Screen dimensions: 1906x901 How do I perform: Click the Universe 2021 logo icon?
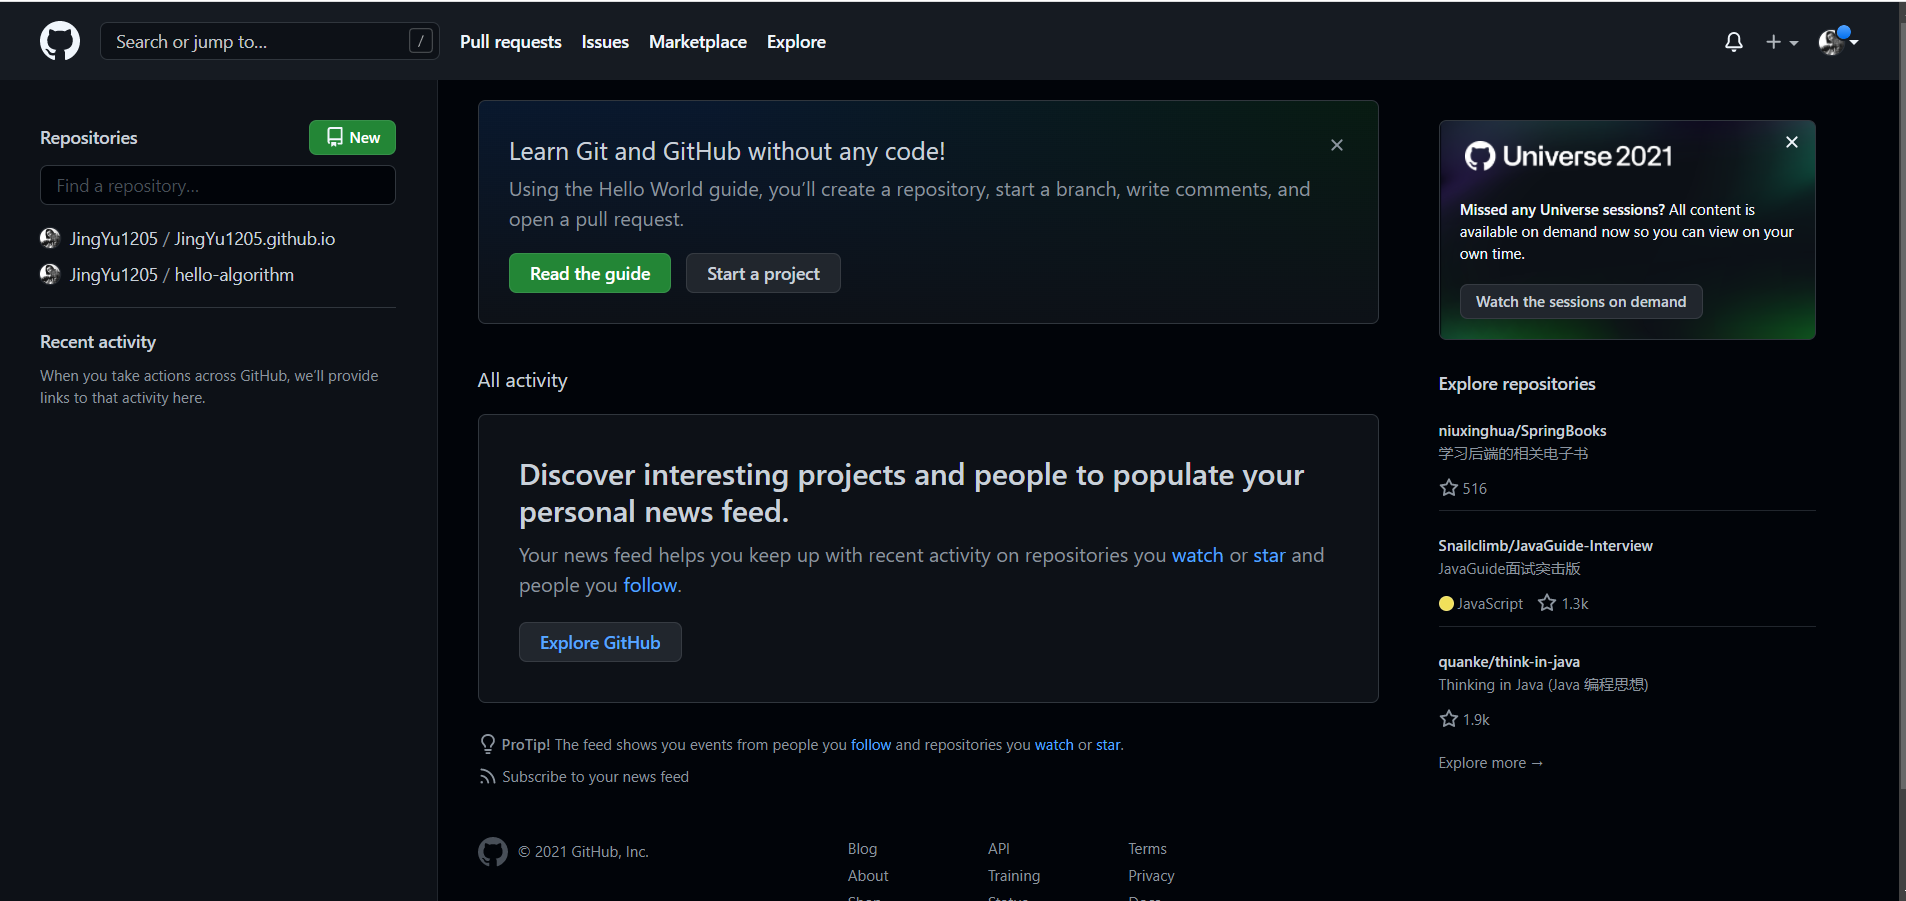point(1480,156)
